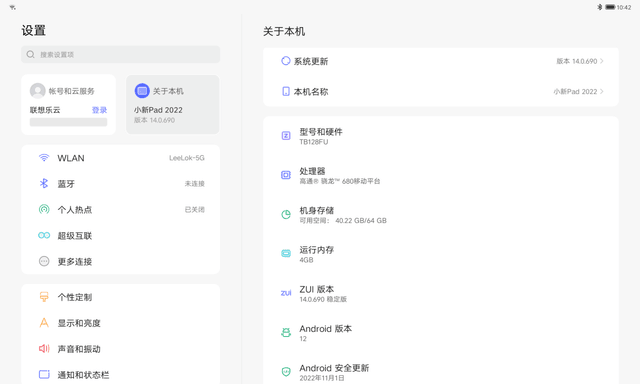Click the 运行内存 memory icon

tap(286, 253)
